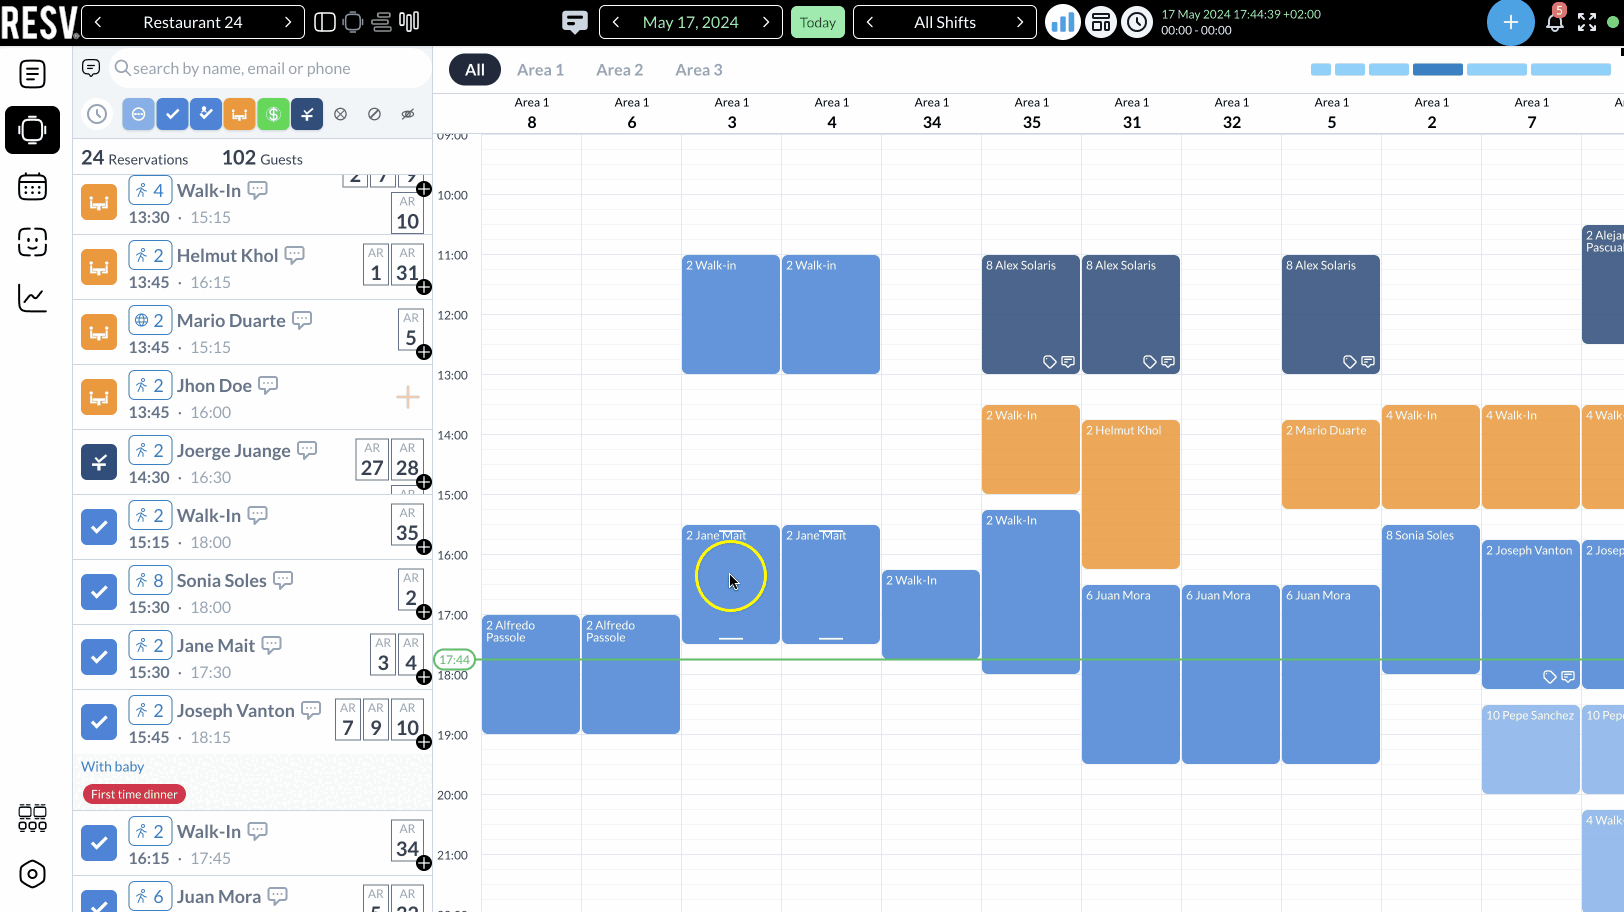Toggle the no-show filter icon

coord(374,114)
